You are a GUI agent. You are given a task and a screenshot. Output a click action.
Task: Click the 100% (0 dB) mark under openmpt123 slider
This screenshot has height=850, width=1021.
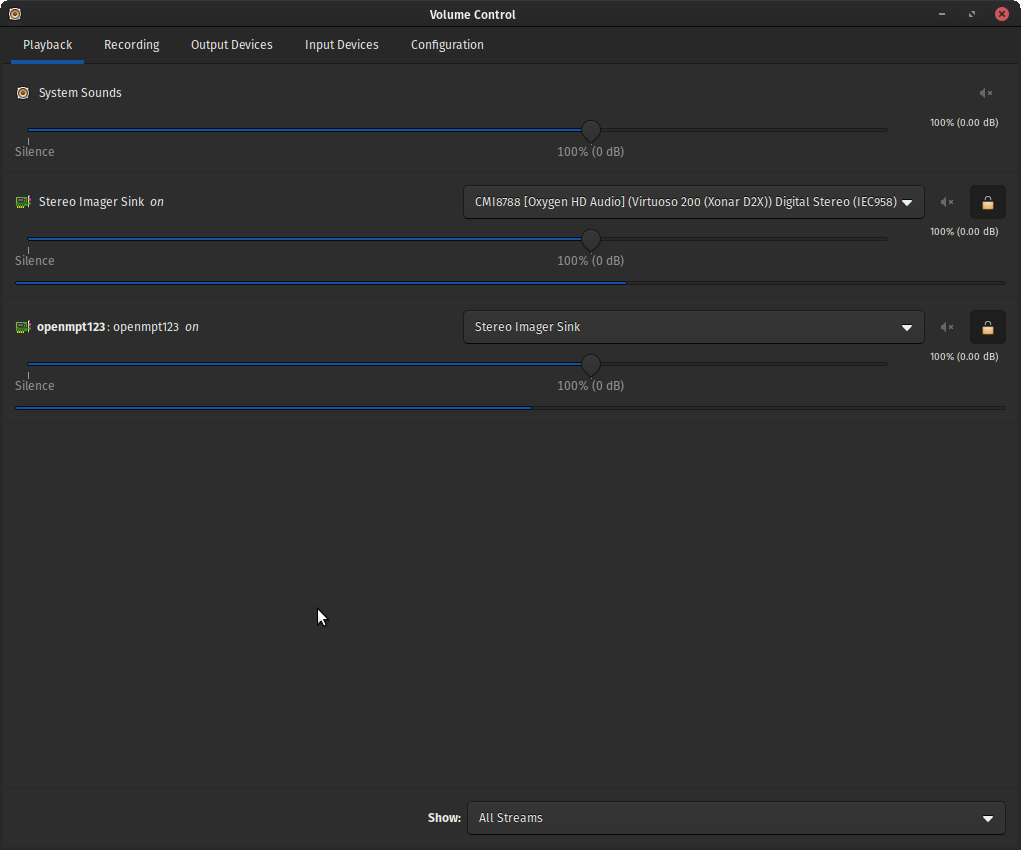tap(591, 386)
